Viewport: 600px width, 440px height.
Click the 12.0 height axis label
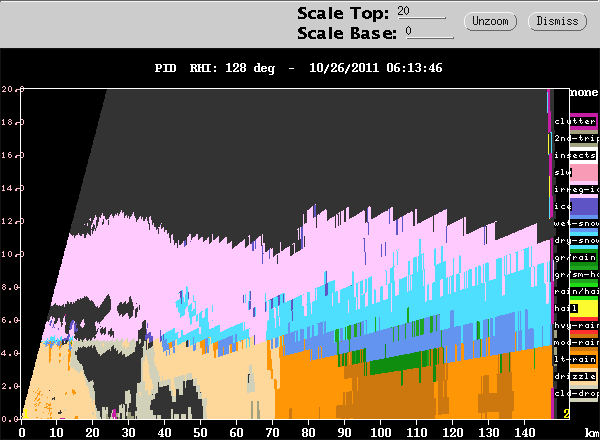12,221
